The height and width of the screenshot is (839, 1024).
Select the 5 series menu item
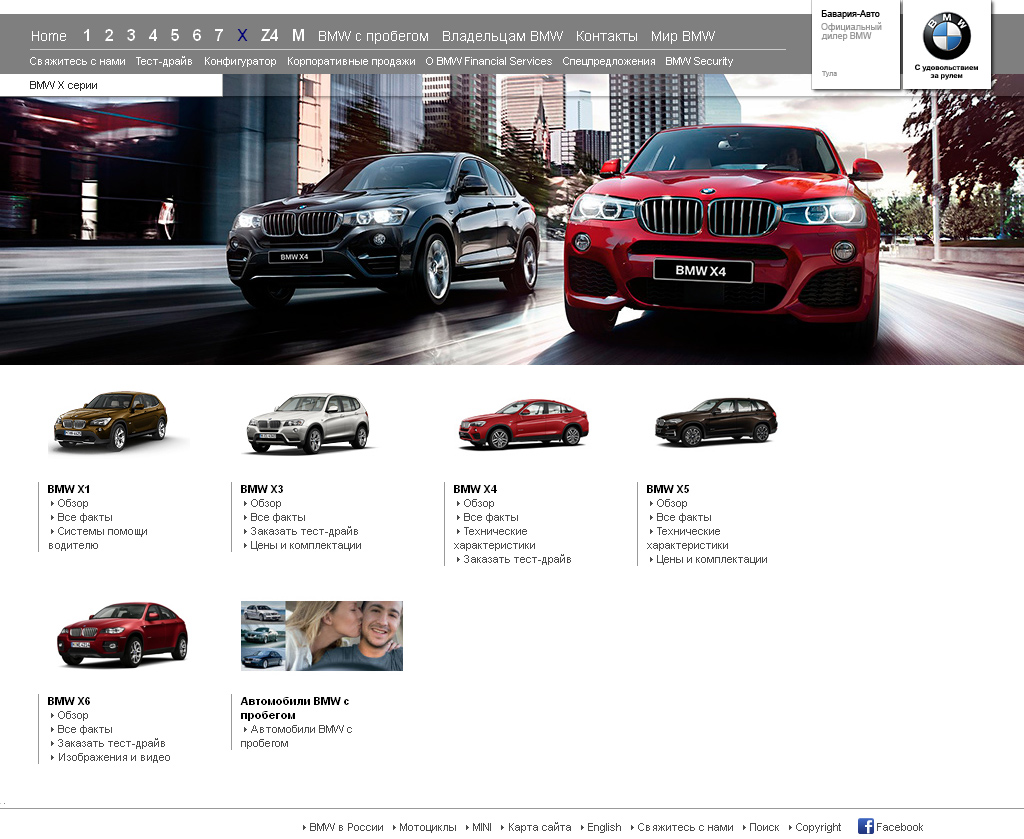(175, 35)
